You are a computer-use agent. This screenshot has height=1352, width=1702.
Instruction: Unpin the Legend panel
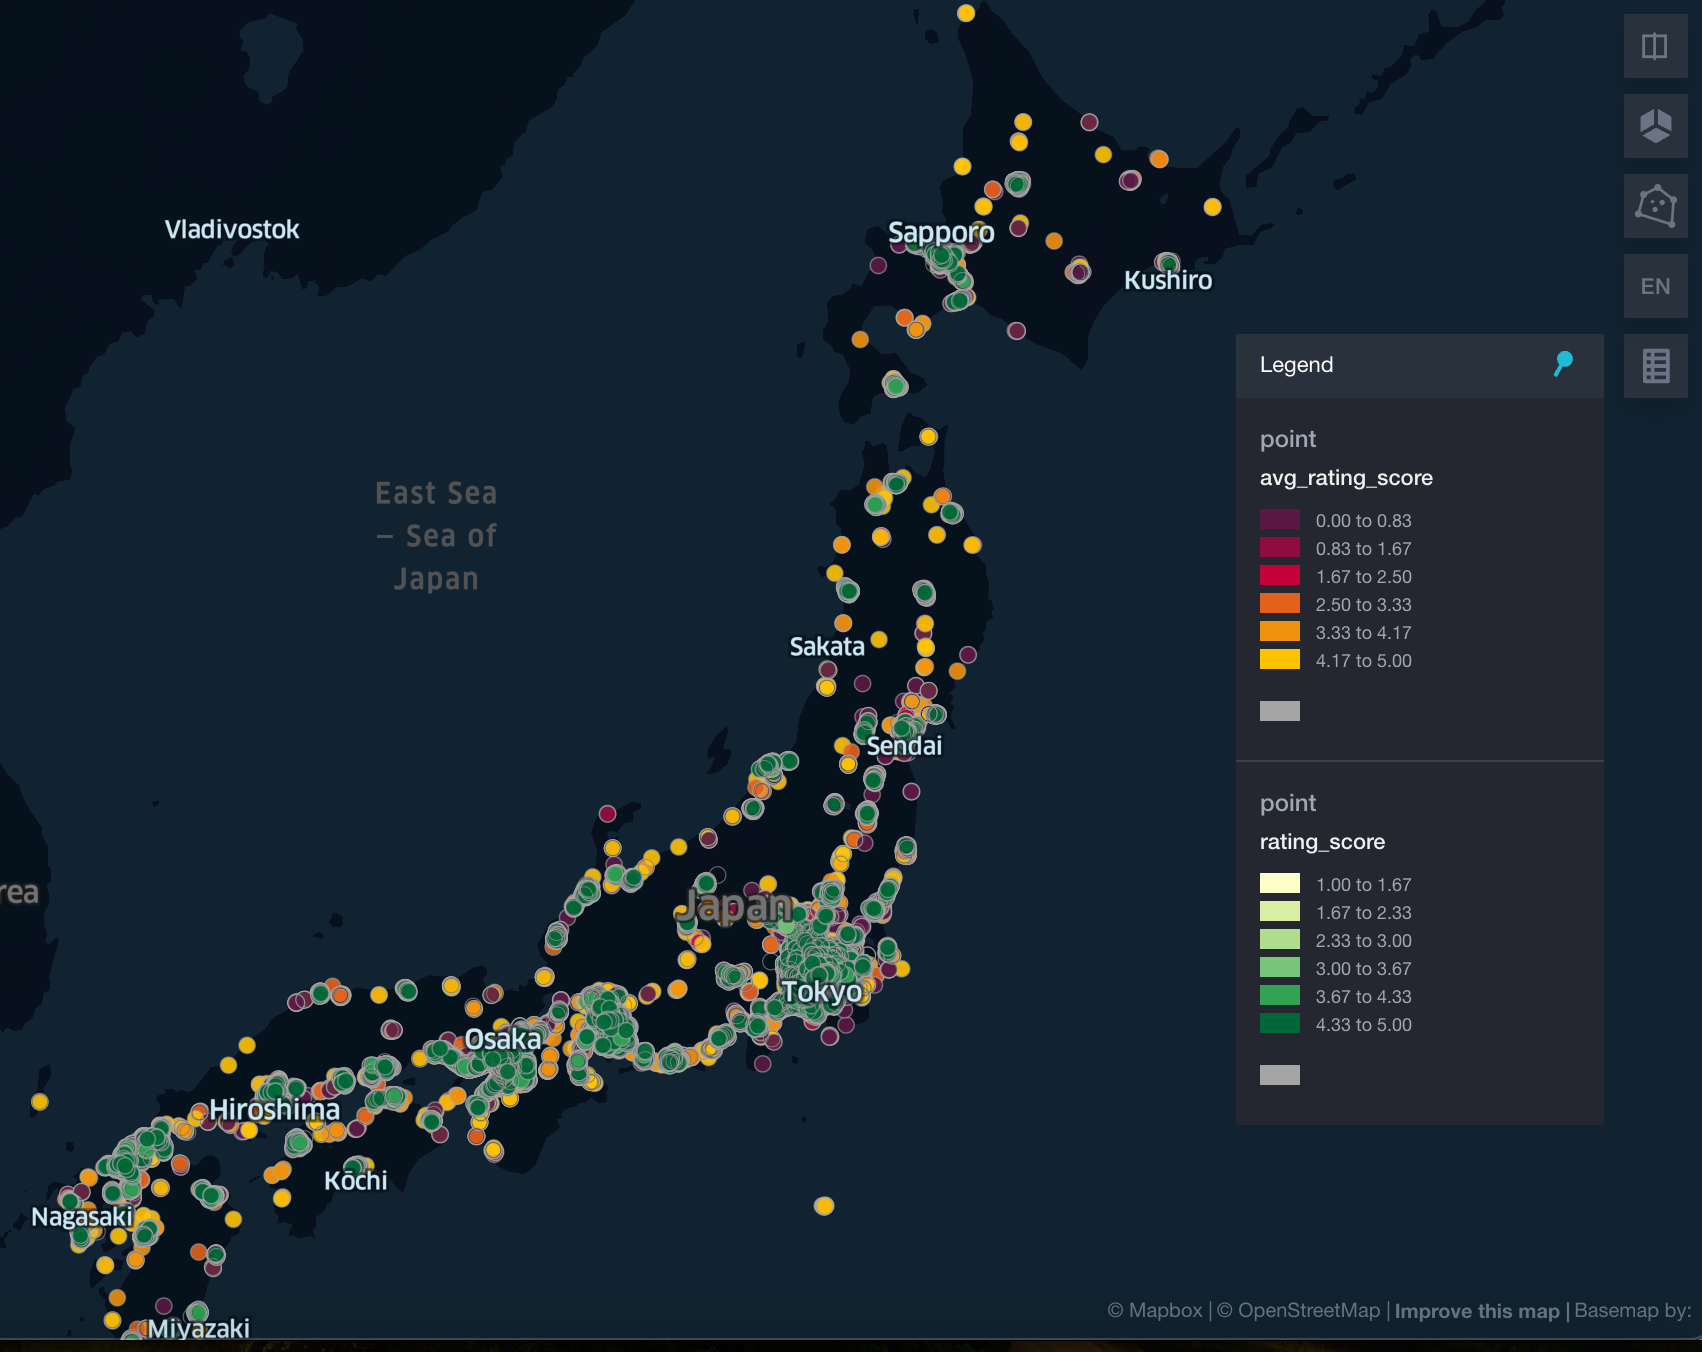(1563, 365)
